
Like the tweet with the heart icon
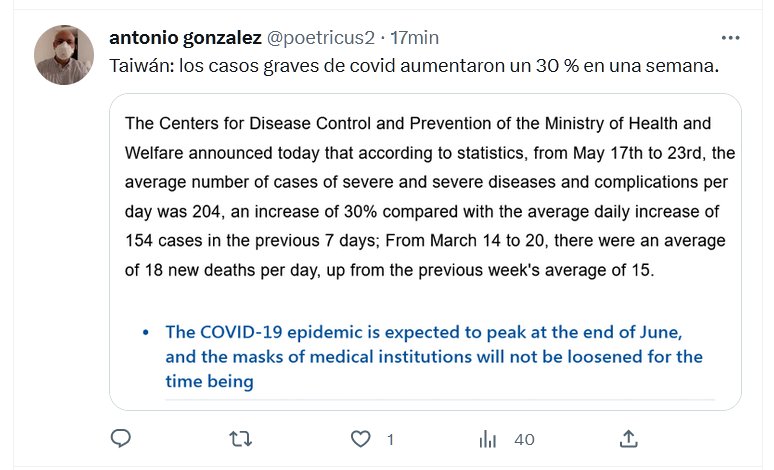pos(361,439)
